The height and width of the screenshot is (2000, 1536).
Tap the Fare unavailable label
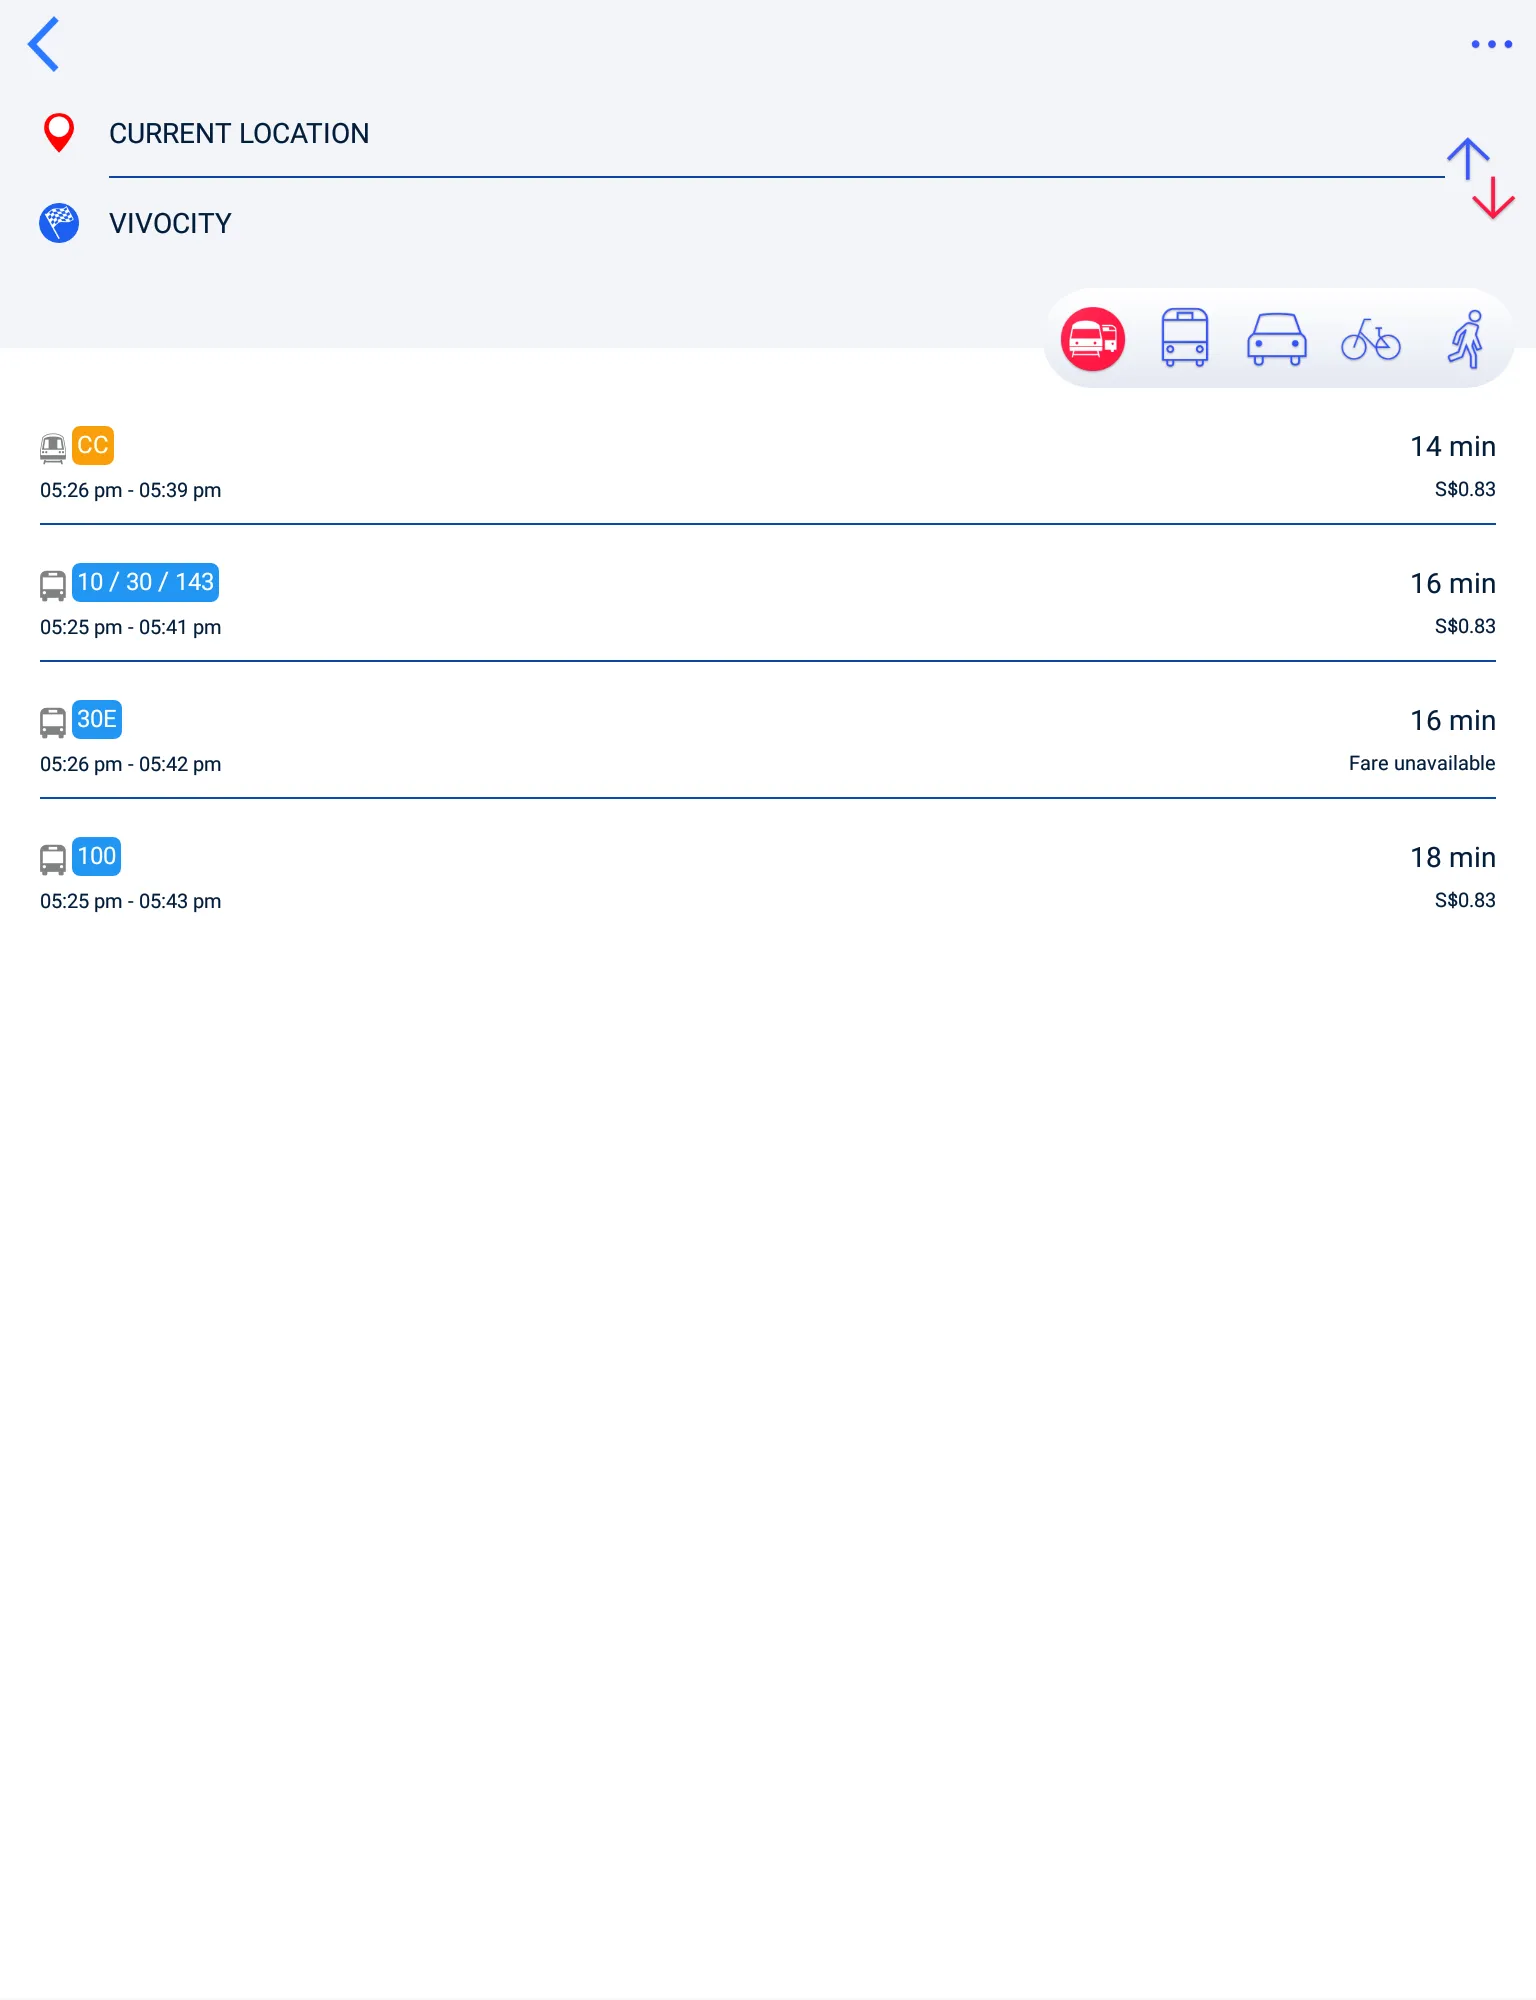1422,763
